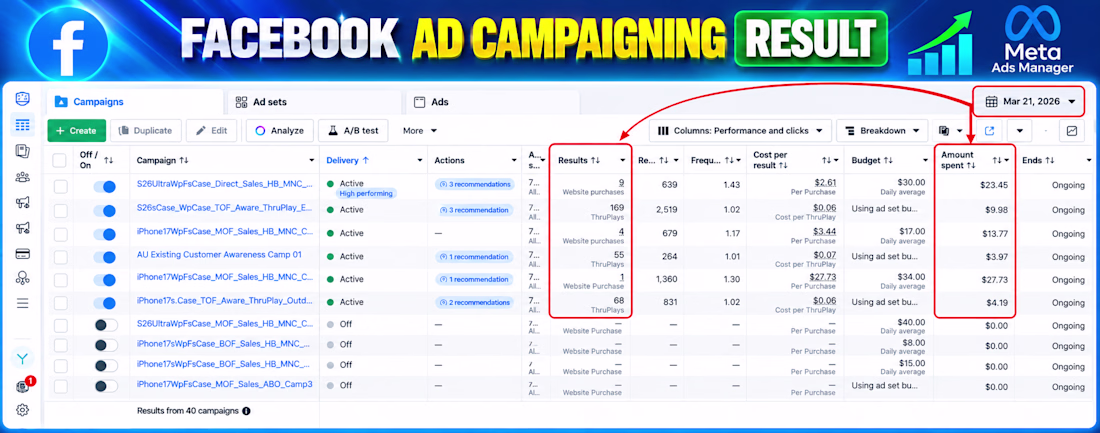This screenshot has height=433, width=1100.
Task: Open the Mar 21, 2026 date picker
Action: pos(1030,102)
